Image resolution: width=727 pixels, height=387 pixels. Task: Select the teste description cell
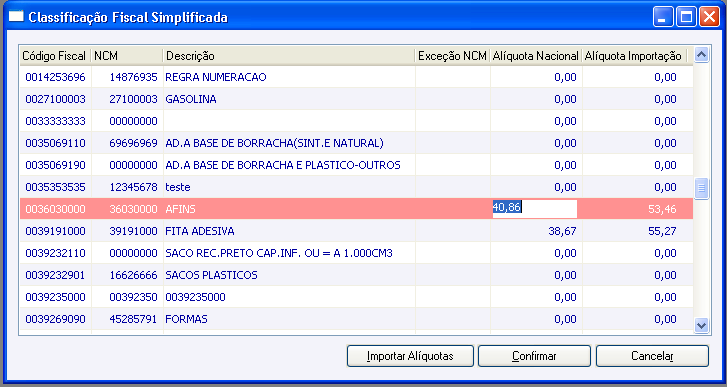(289, 187)
